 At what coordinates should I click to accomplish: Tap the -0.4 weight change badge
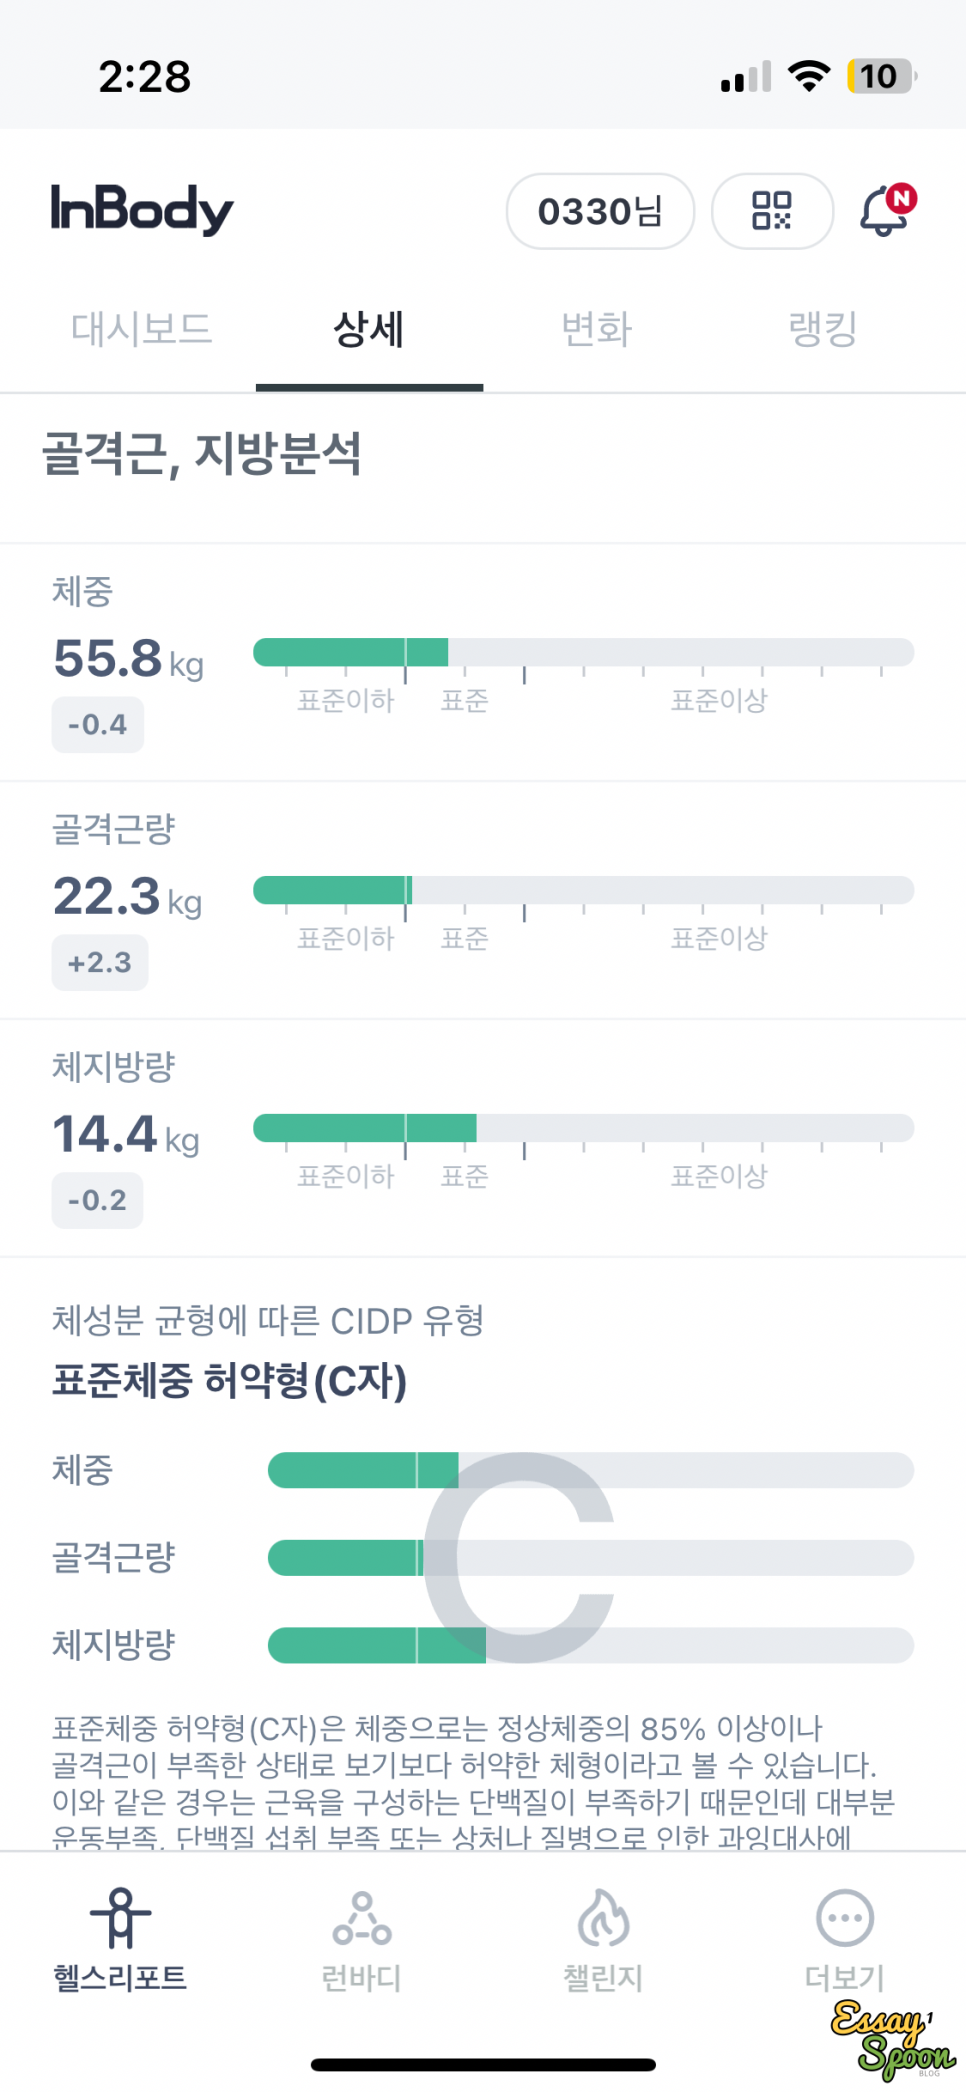tap(98, 724)
